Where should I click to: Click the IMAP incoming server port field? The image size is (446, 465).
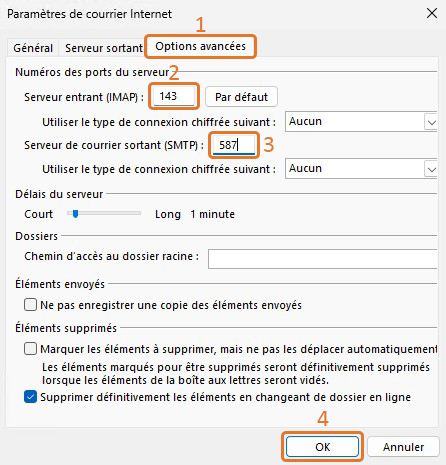[174, 96]
